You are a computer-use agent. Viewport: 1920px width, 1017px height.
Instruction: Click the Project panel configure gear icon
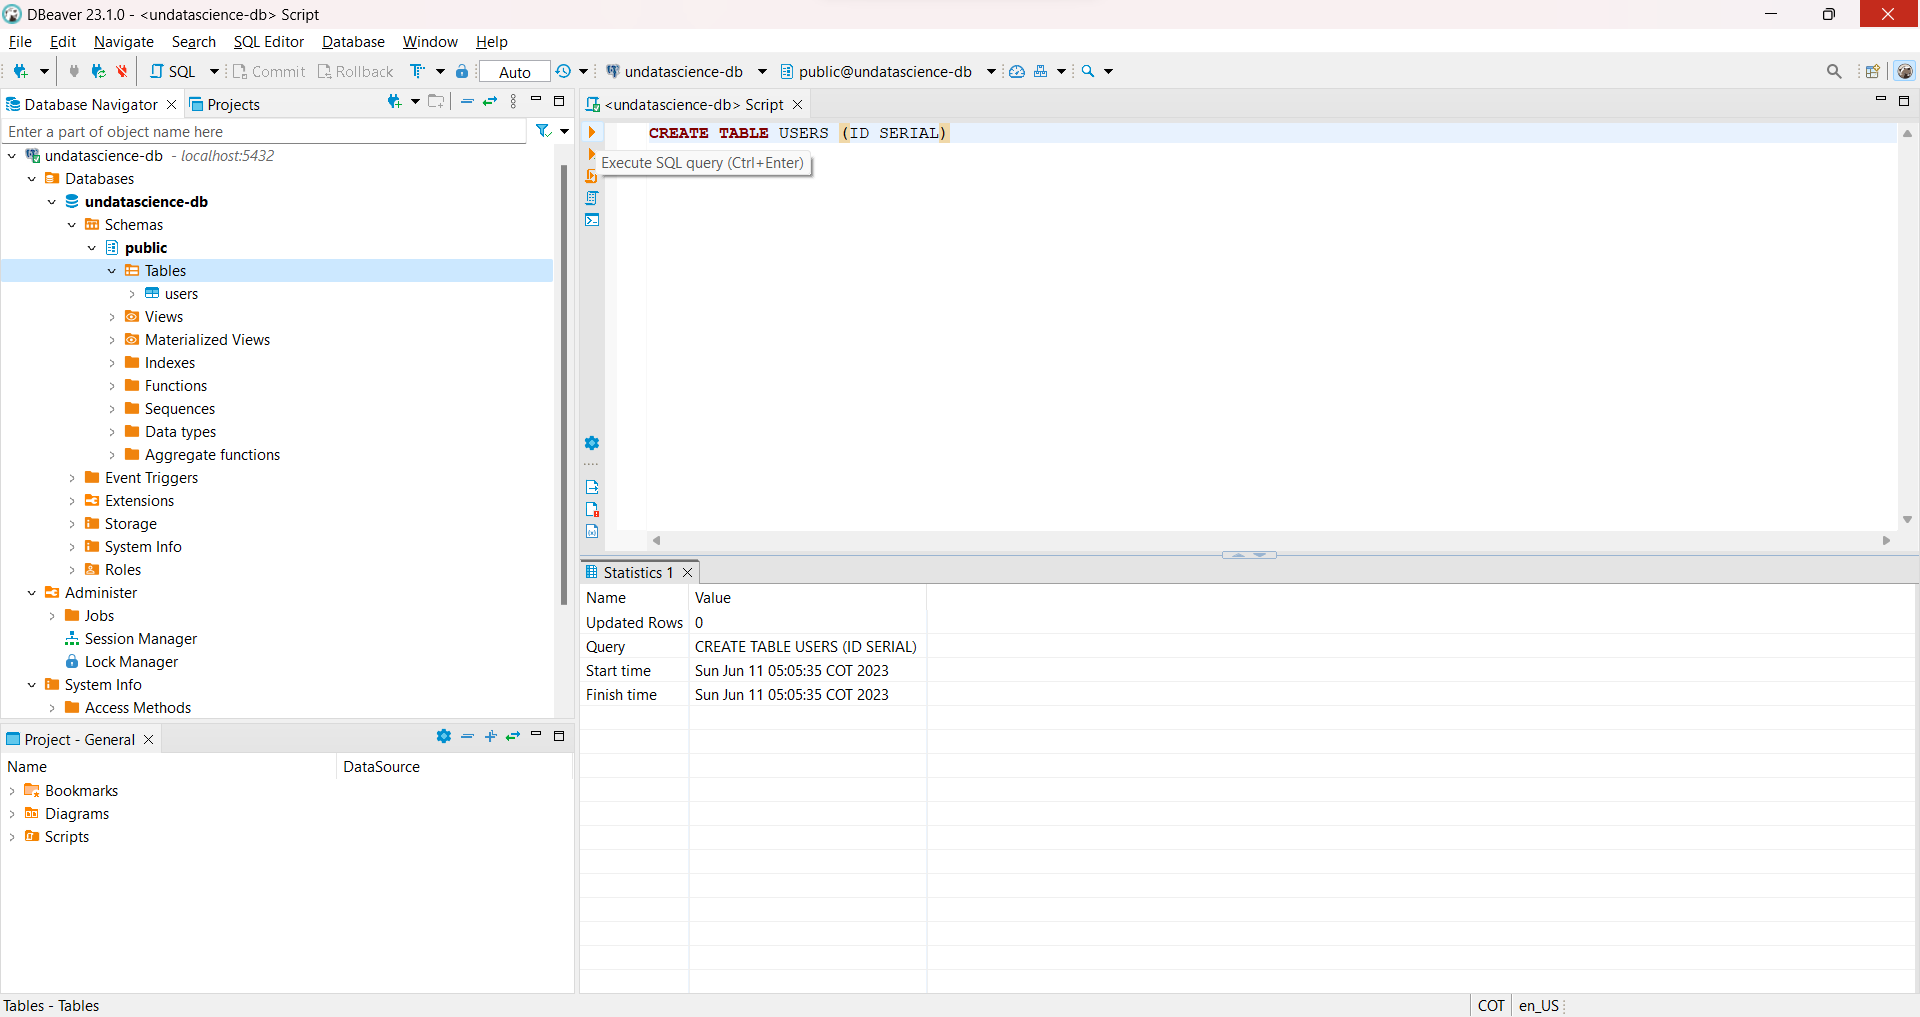tap(444, 736)
